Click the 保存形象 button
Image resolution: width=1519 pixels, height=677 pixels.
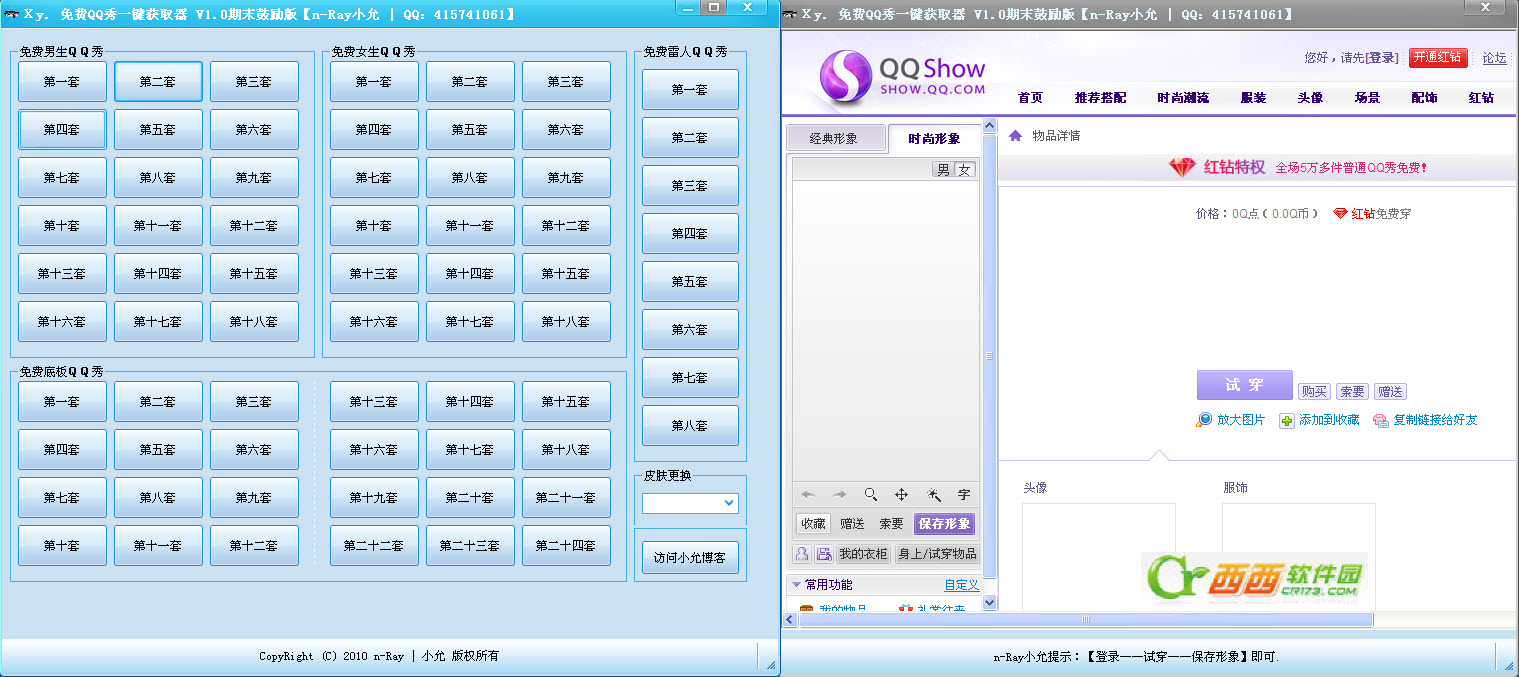coord(944,523)
